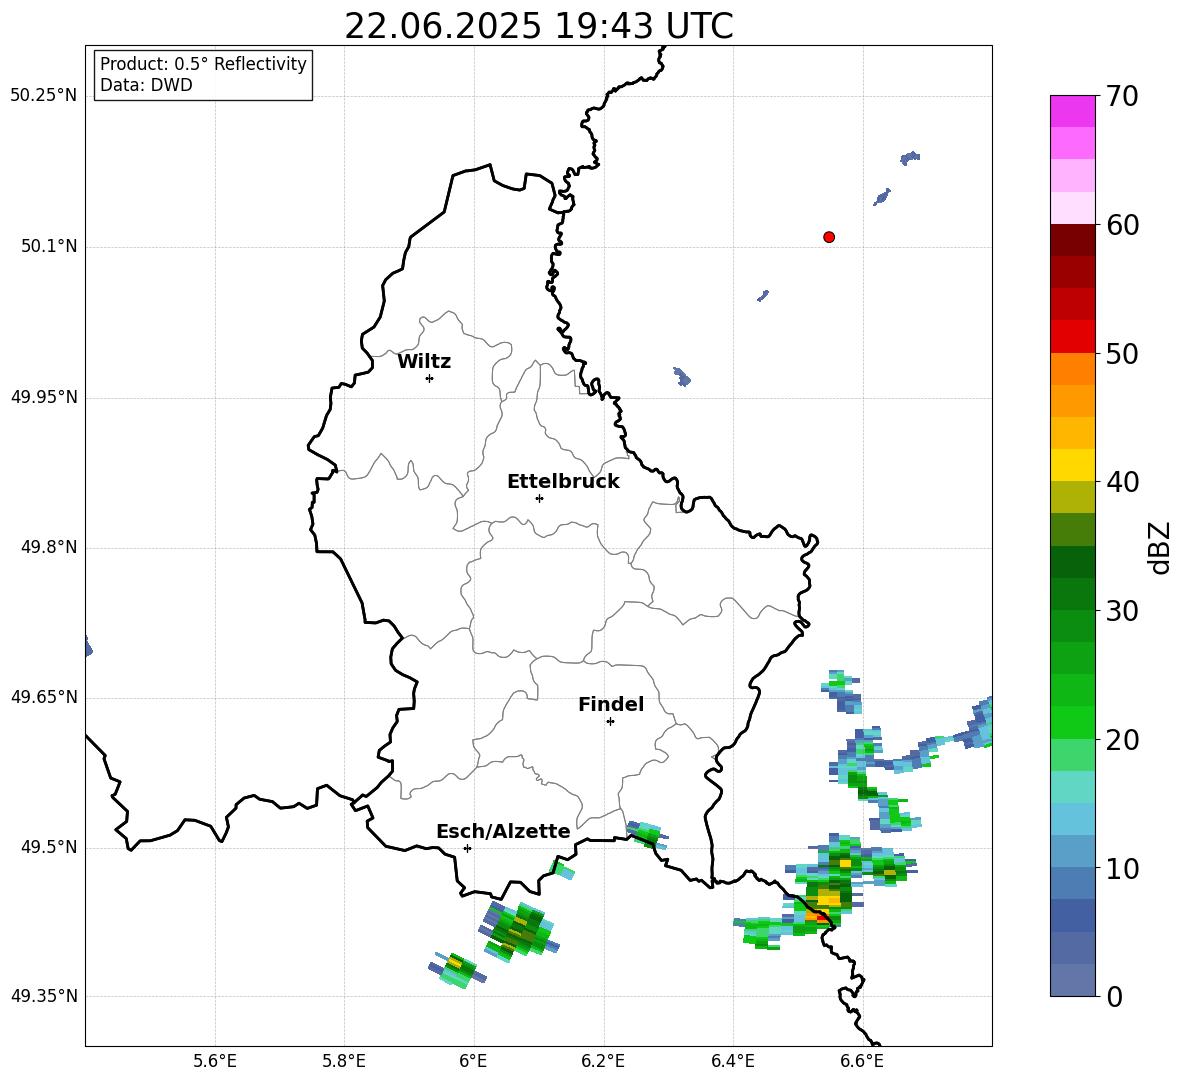This screenshot has width=1184, height=1081.
Task: Click the colorbar value 50
Action: [x=1122, y=353]
